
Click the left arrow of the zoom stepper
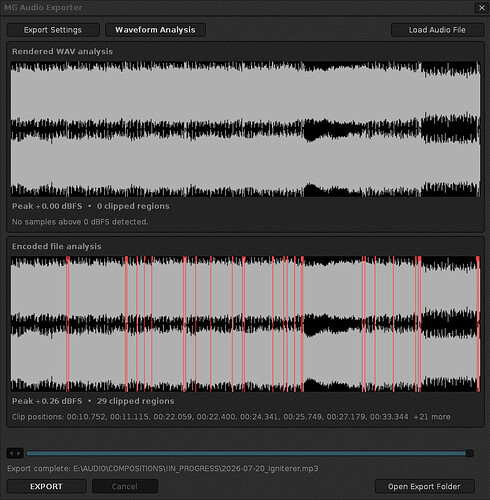(x=11, y=453)
